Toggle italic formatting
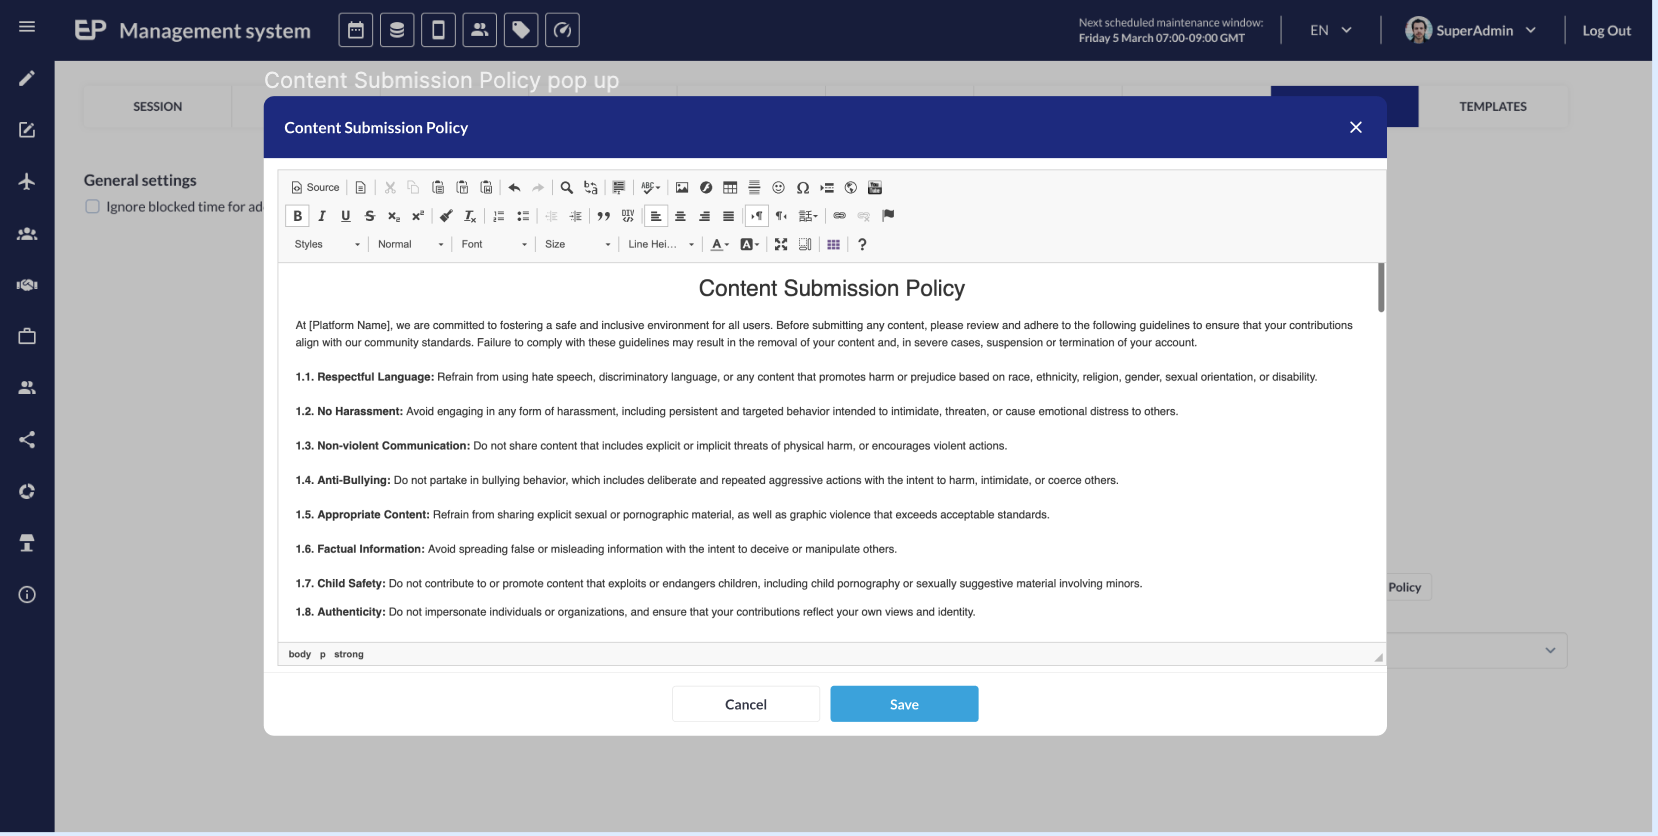Image resolution: width=1658 pixels, height=836 pixels. [x=322, y=216]
